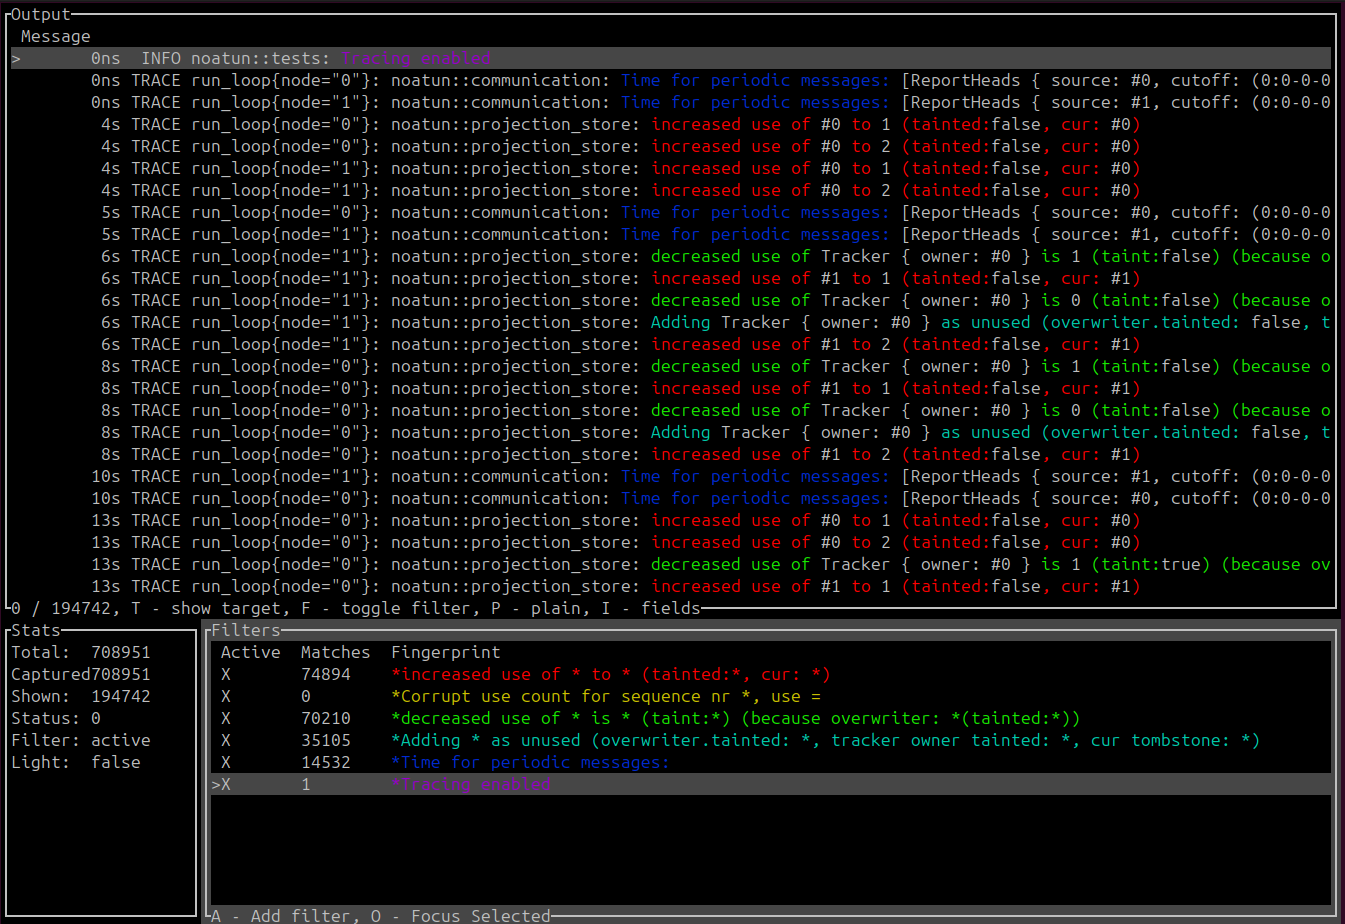Select the 'Adding * as unused' filter fingerprint
The image size is (1345, 924).
point(825,741)
